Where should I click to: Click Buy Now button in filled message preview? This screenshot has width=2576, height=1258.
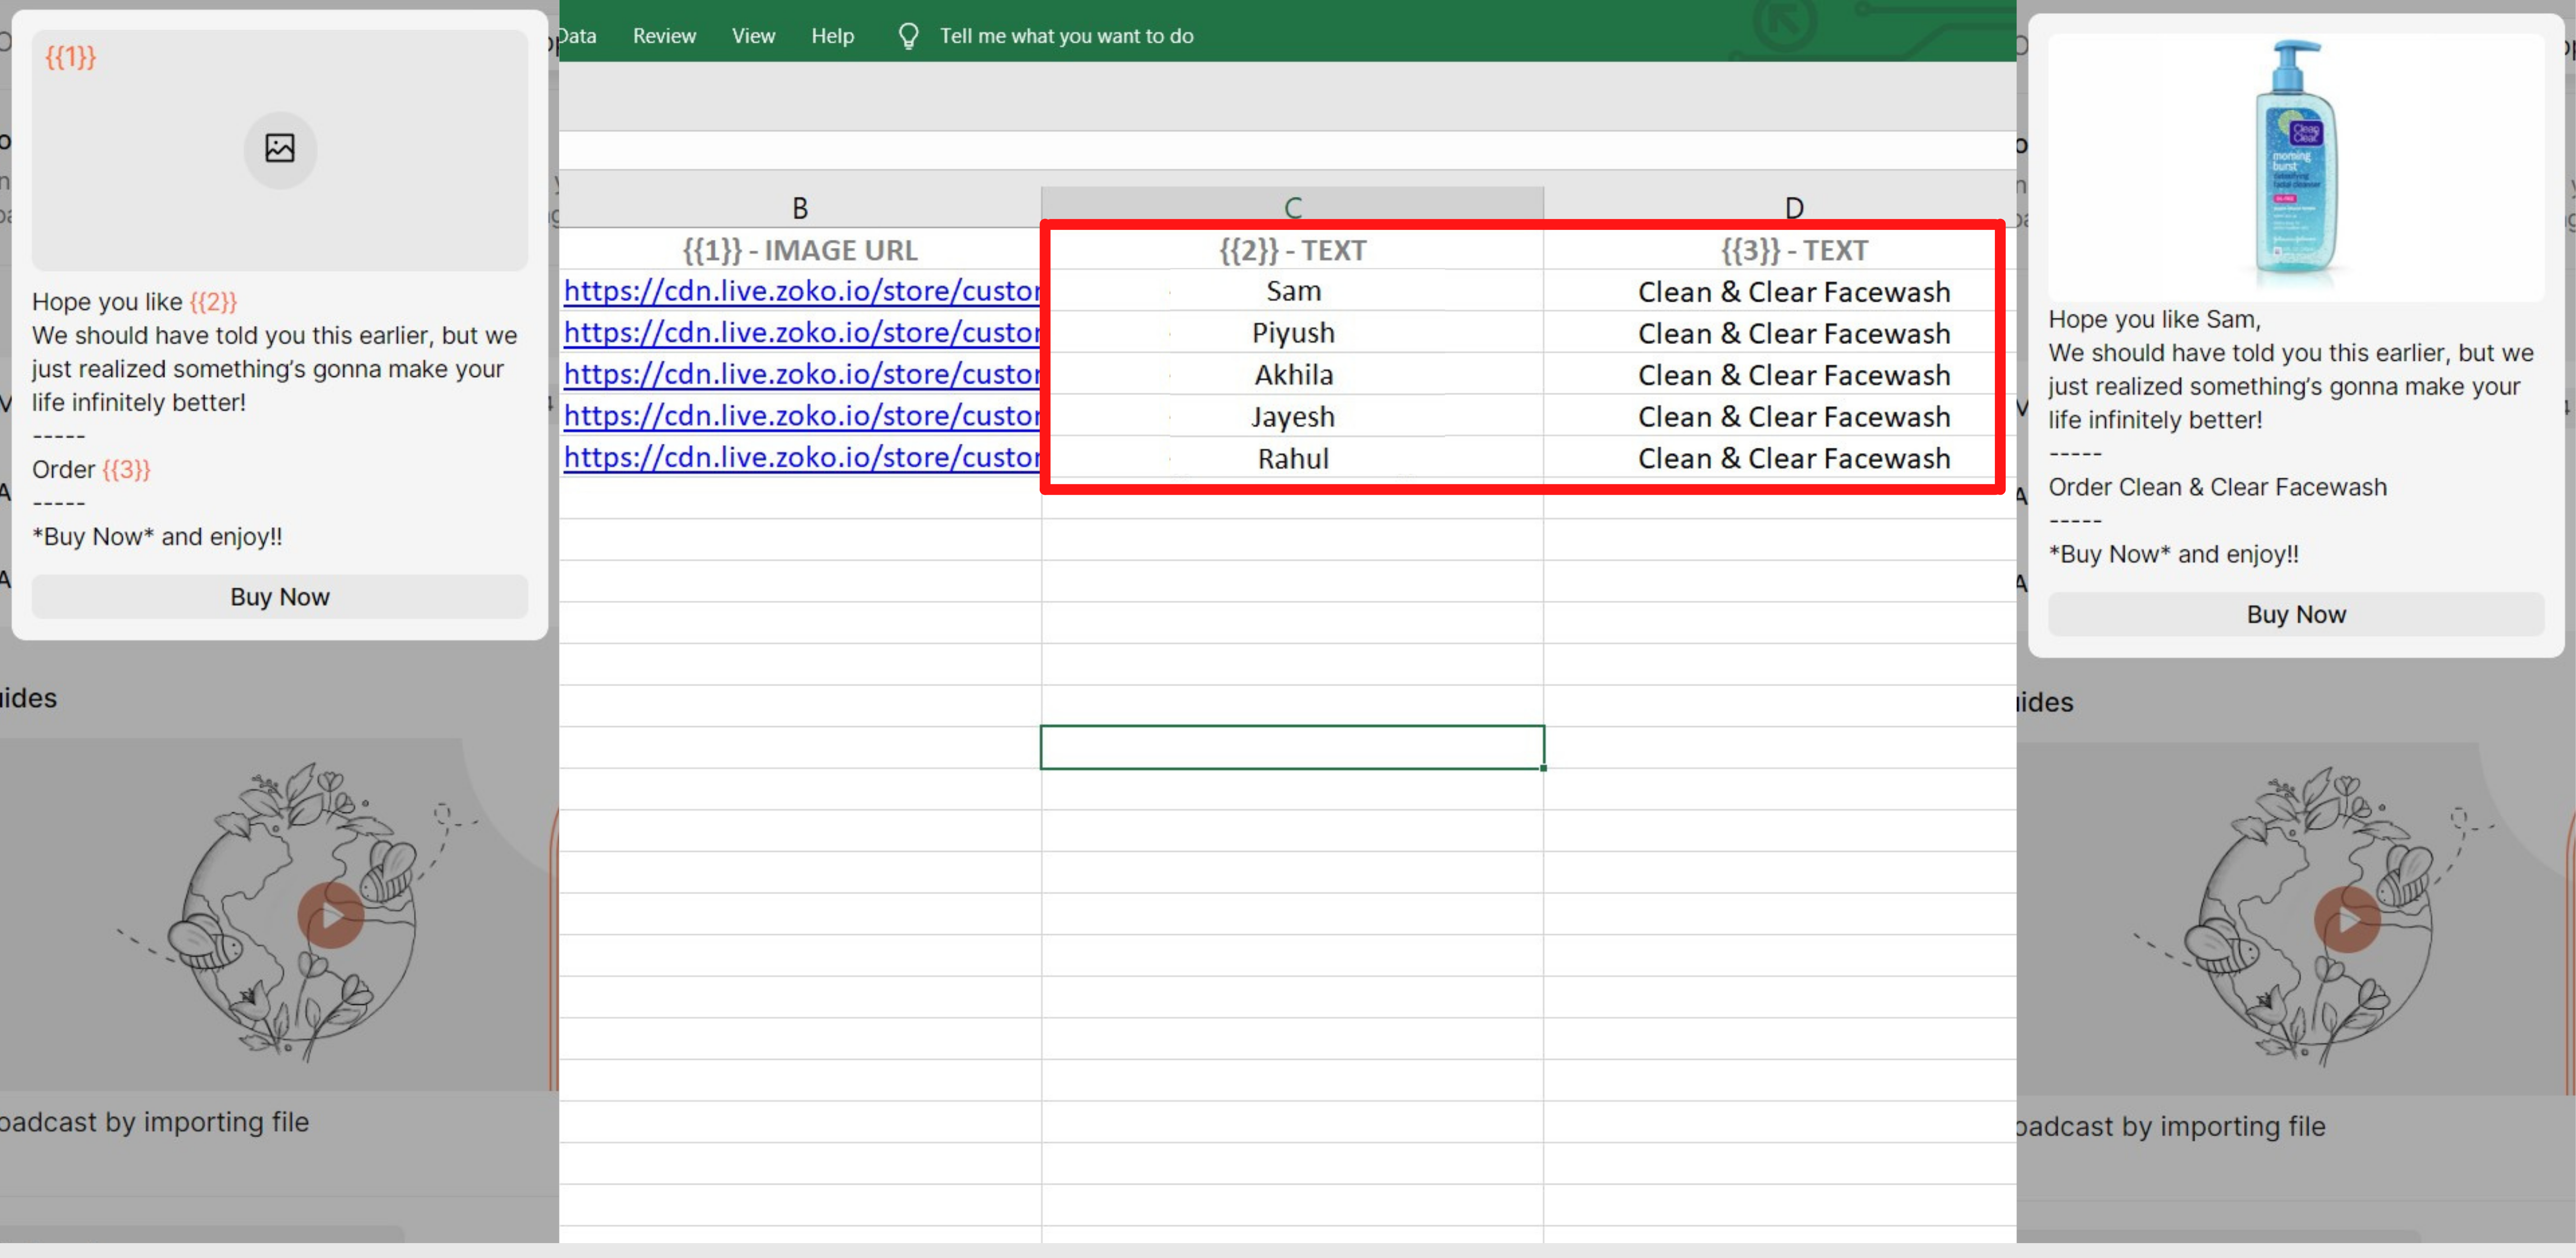2296,614
